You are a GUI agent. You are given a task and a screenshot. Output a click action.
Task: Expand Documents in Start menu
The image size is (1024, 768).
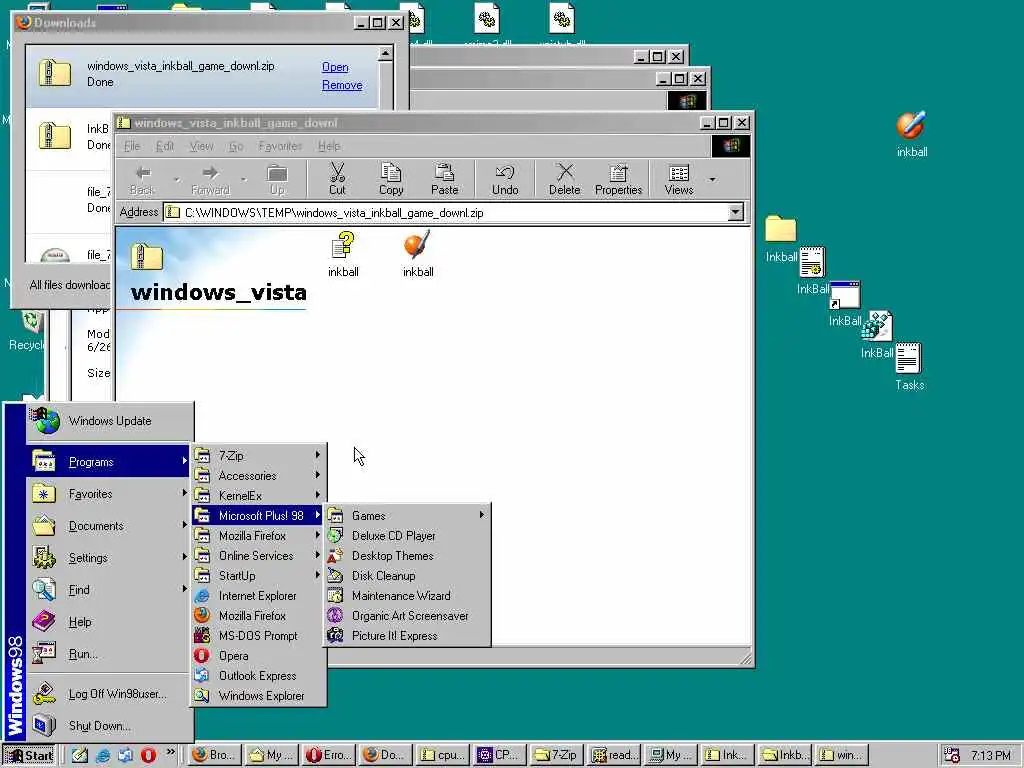110,526
